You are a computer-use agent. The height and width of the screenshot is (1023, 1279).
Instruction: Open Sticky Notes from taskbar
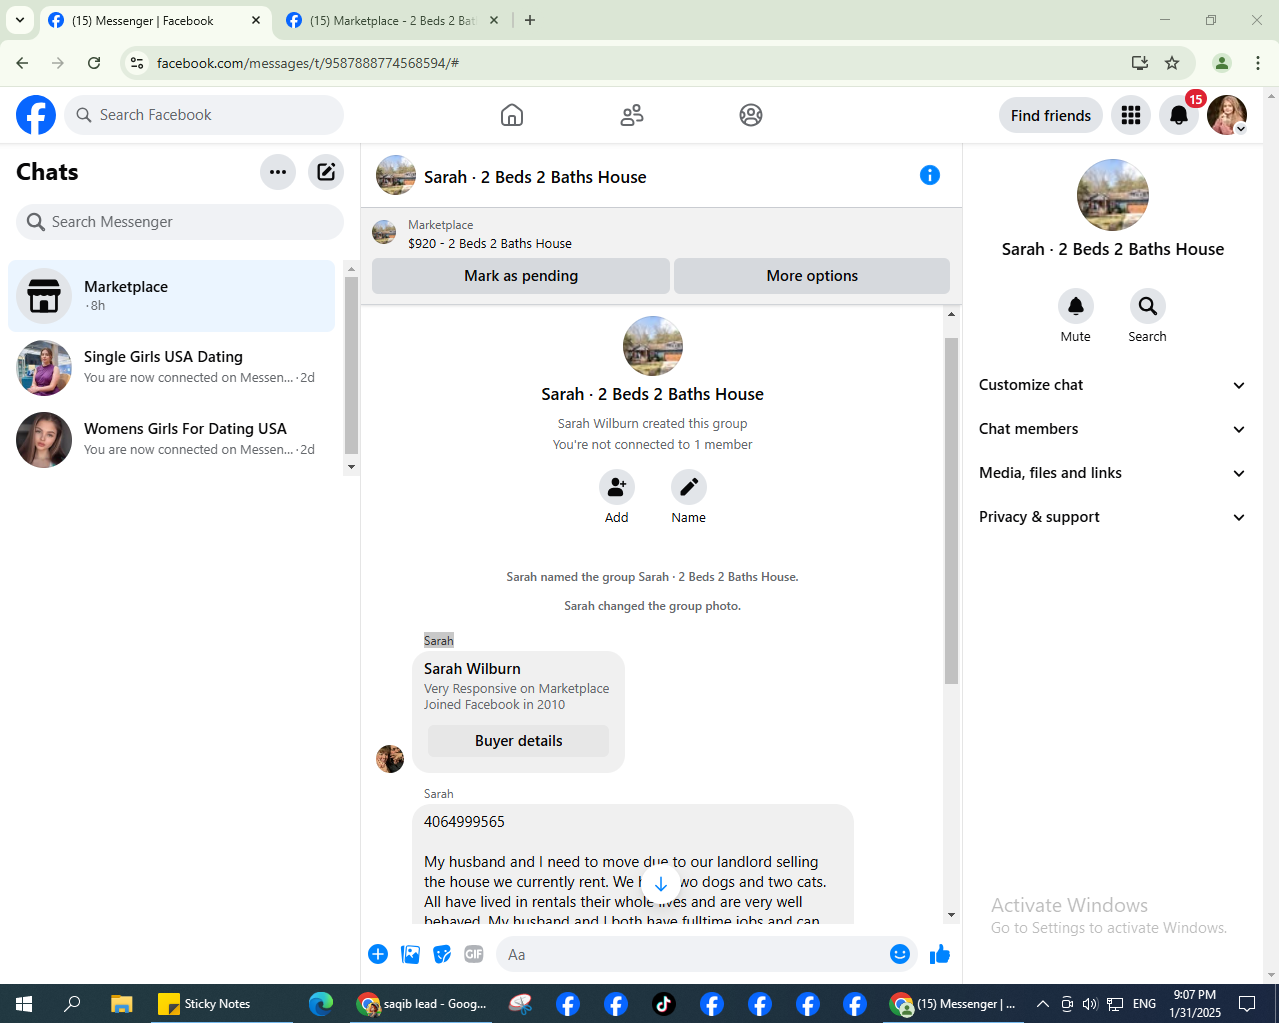coord(222,1004)
